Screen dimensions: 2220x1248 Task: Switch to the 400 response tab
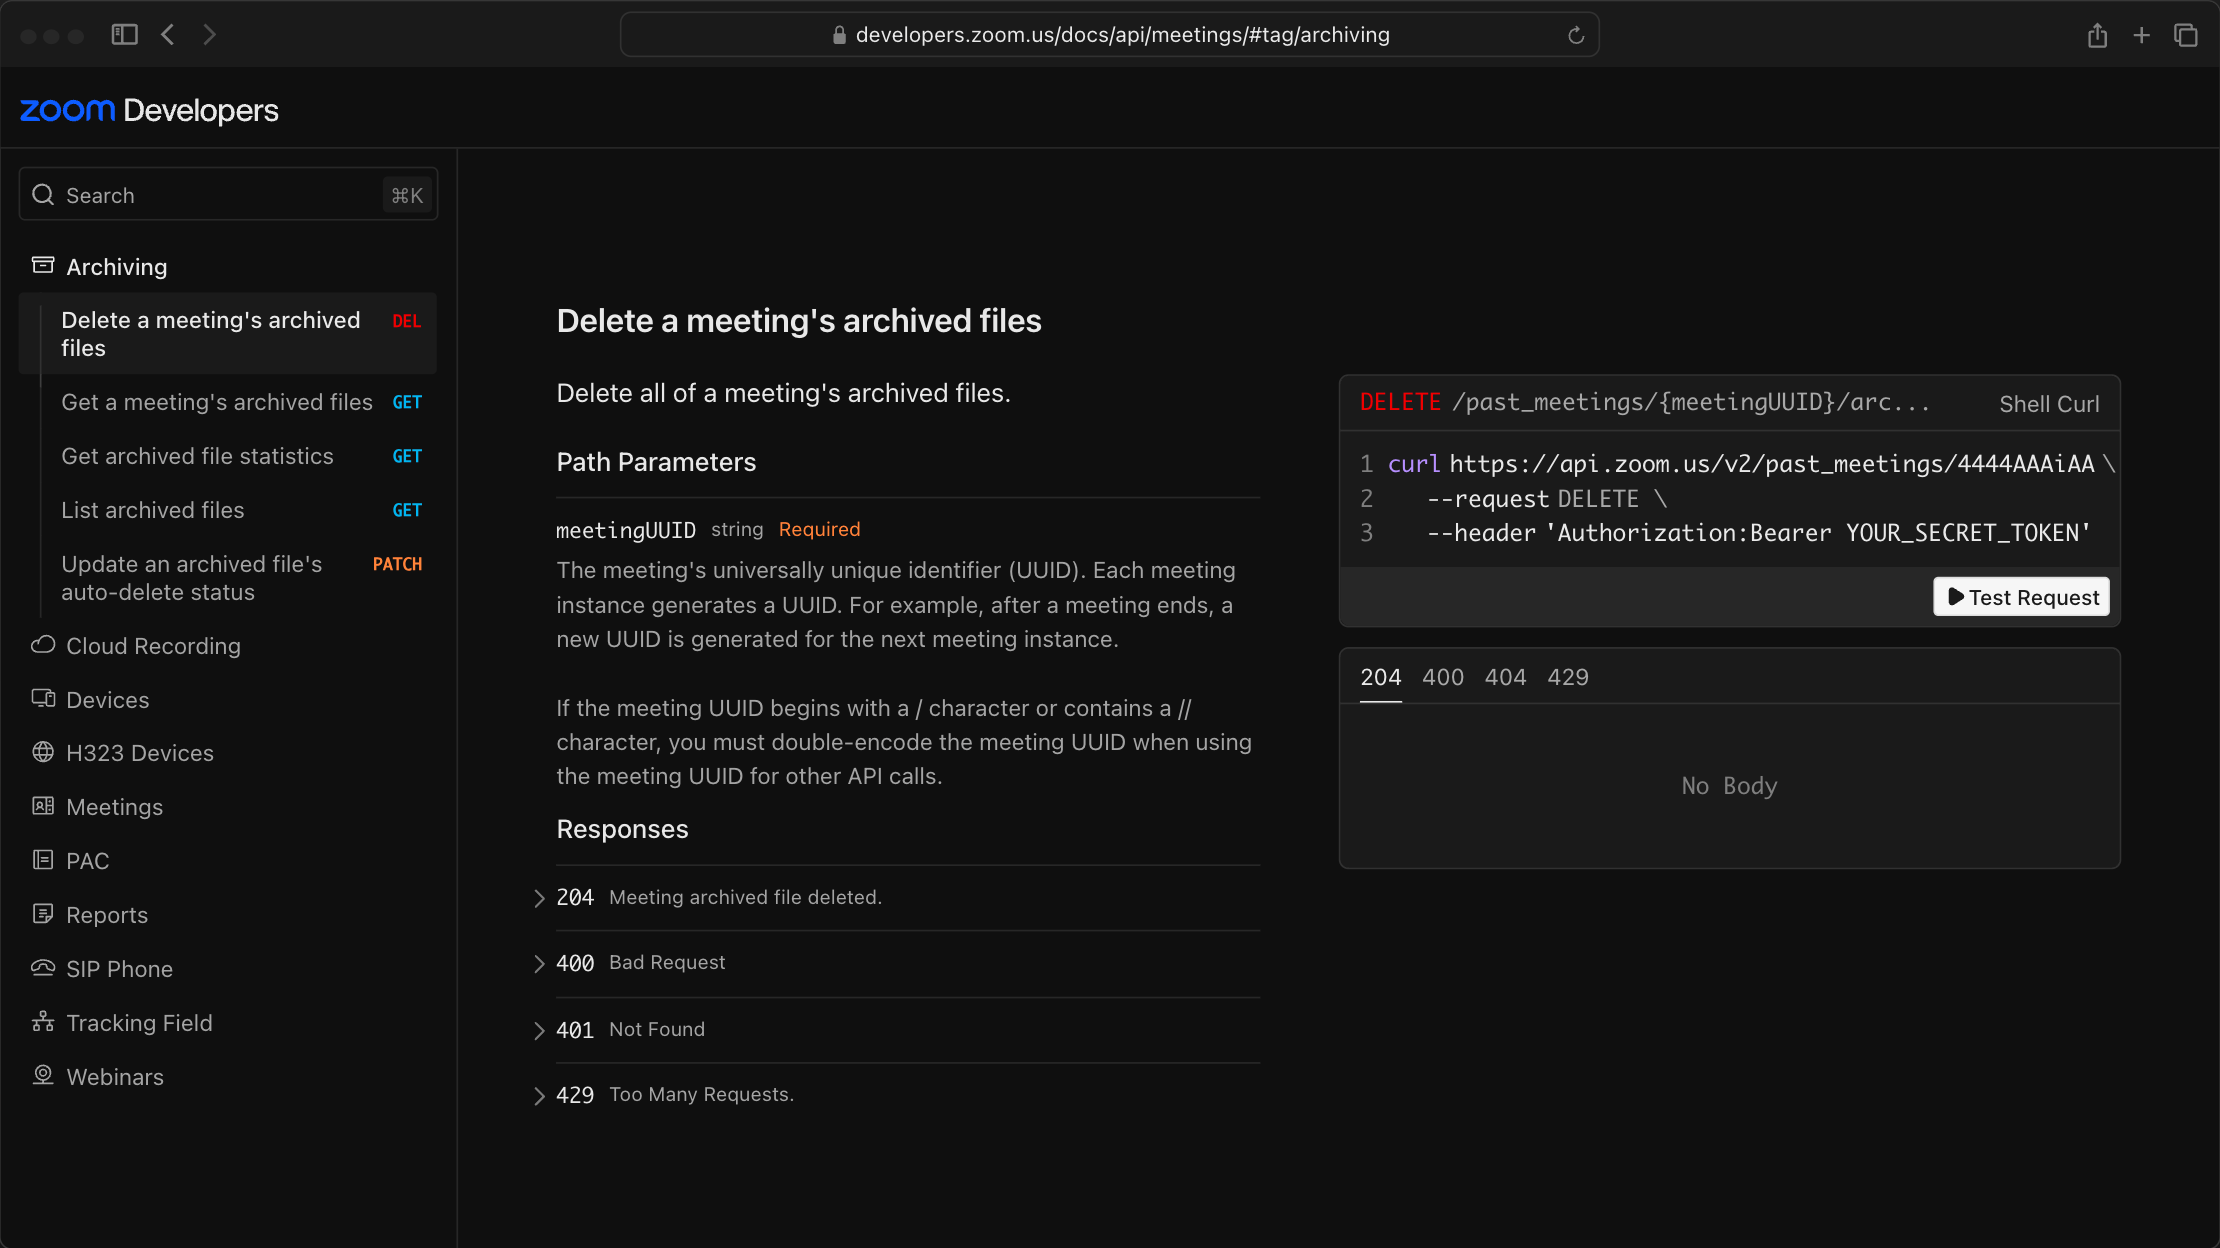point(1443,677)
